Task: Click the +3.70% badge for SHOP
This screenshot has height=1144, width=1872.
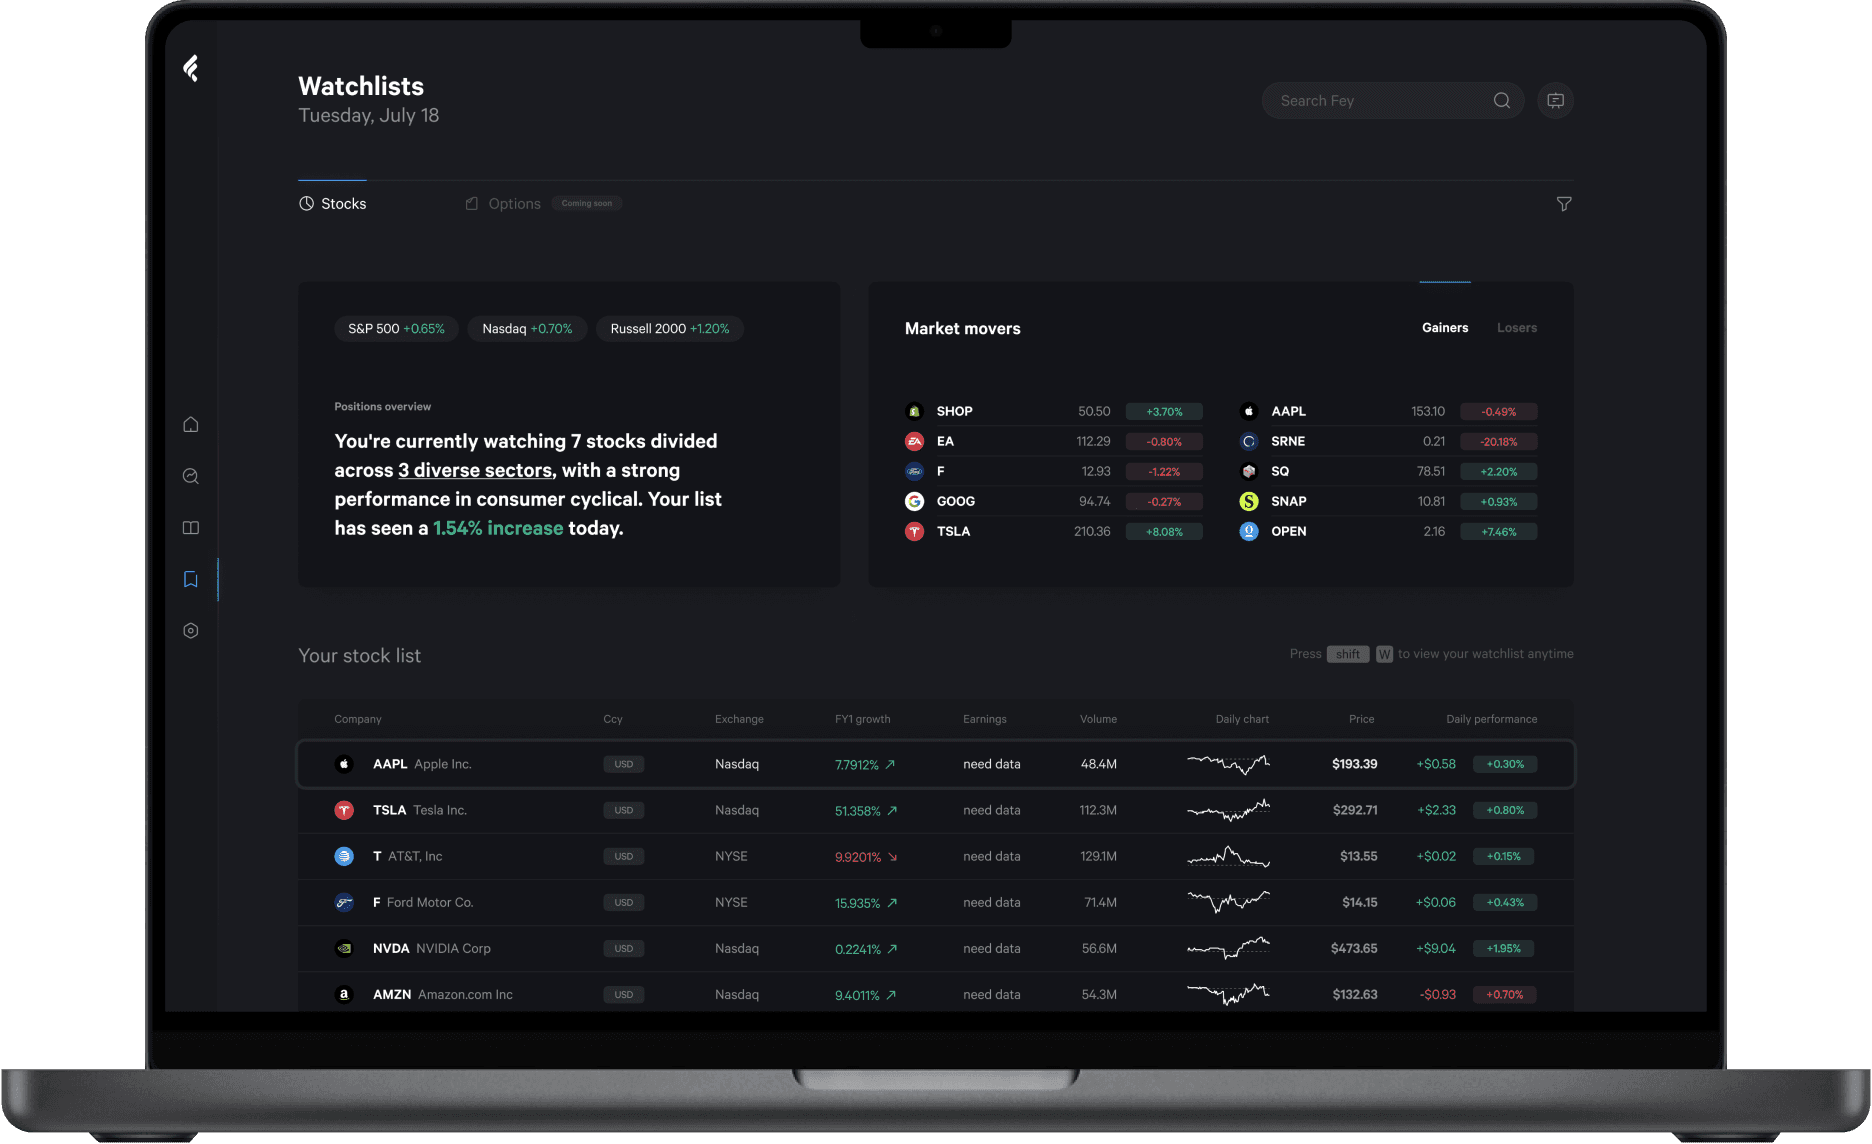Action: click(x=1164, y=412)
